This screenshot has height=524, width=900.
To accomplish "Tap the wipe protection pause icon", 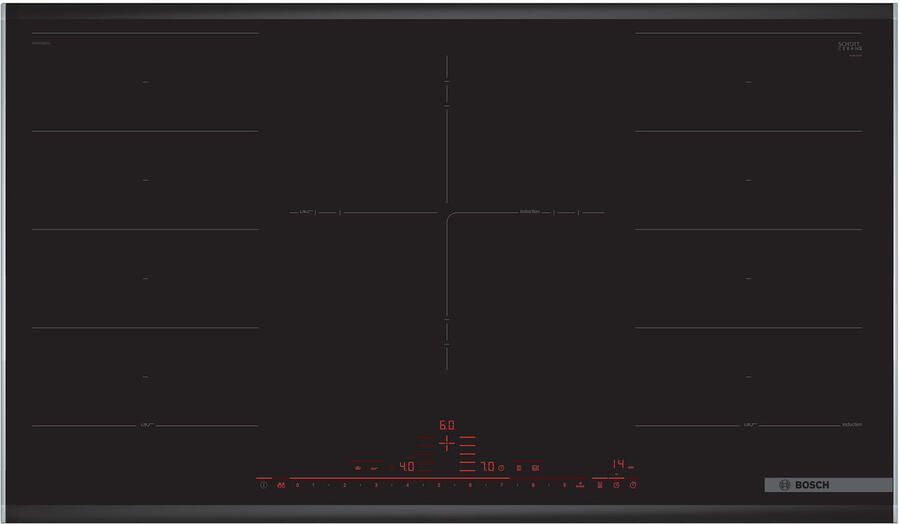I will coord(599,485).
